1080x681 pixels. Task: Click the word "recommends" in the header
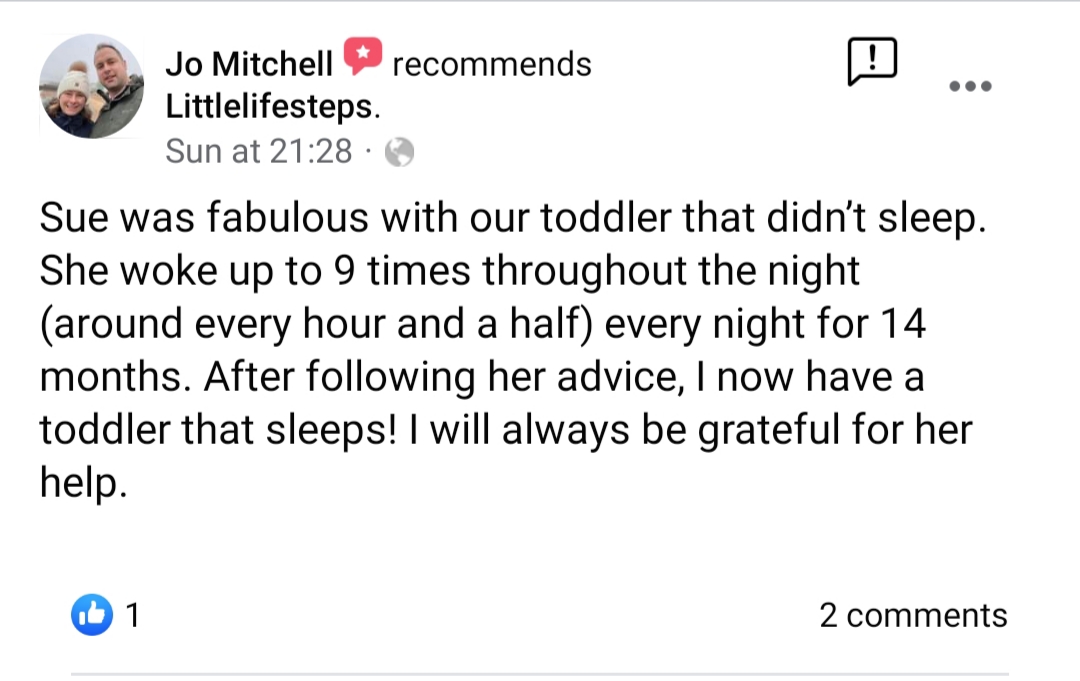tap(492, 64)
